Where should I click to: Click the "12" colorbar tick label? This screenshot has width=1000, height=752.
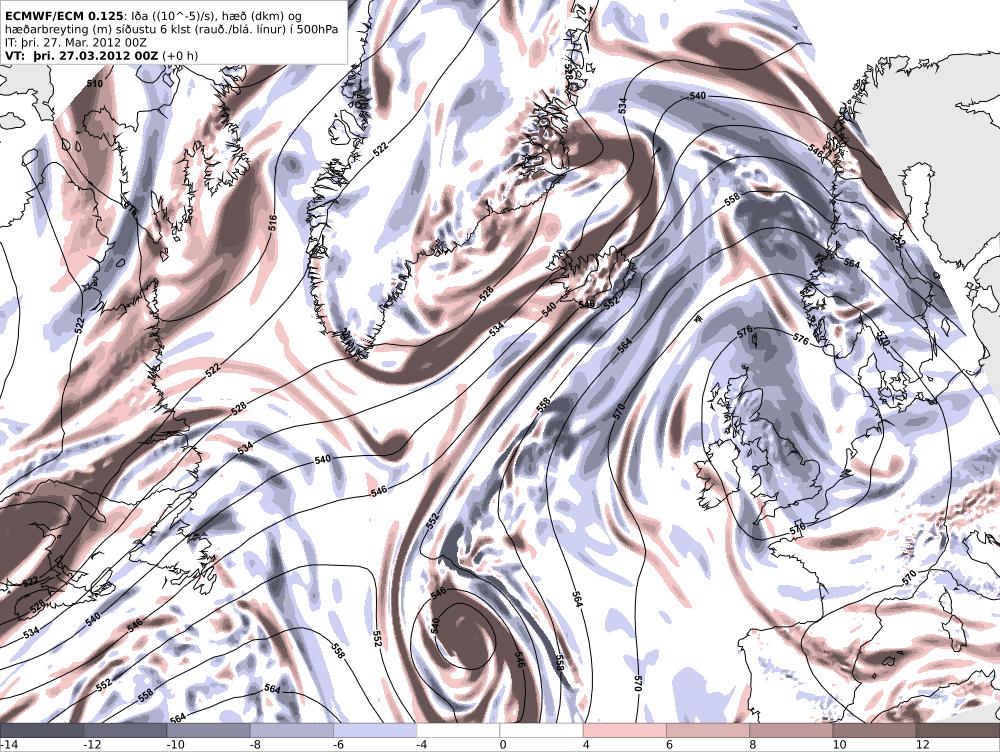click(x=922, y=744)
